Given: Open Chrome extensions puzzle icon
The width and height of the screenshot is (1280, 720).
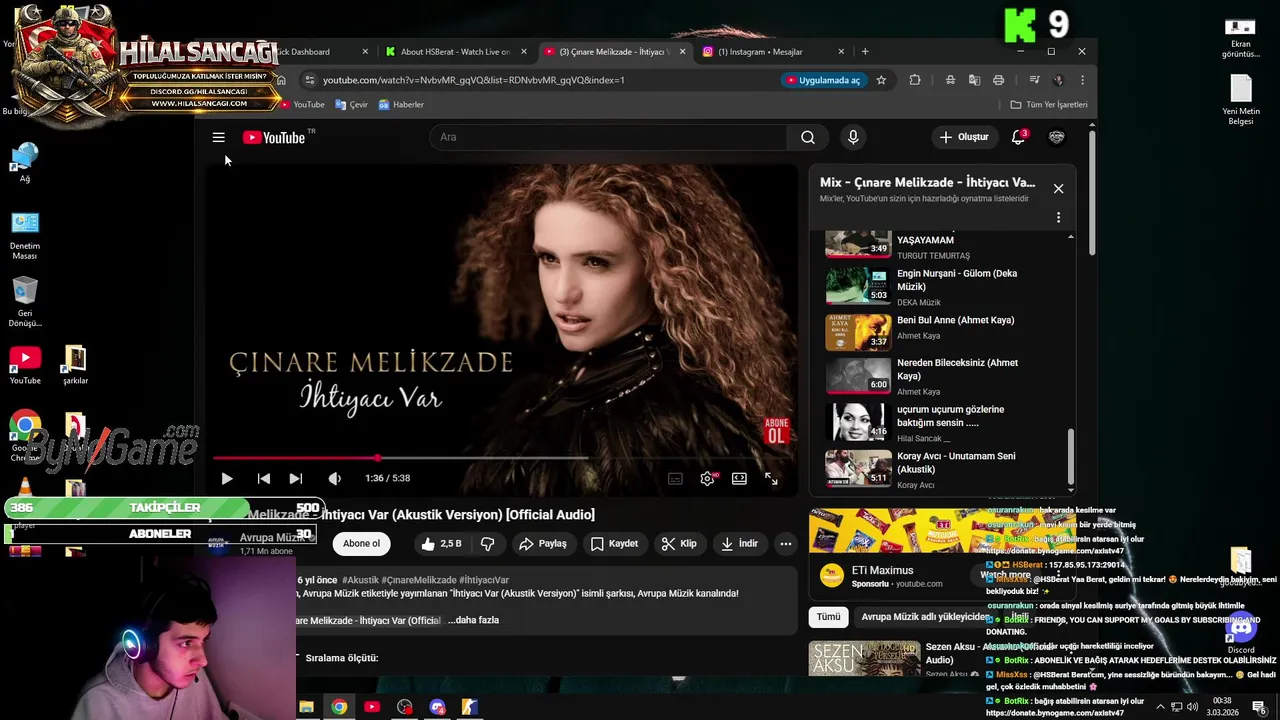Looking at the screenshot, I should pyautogui.click(x=915, y=80).
